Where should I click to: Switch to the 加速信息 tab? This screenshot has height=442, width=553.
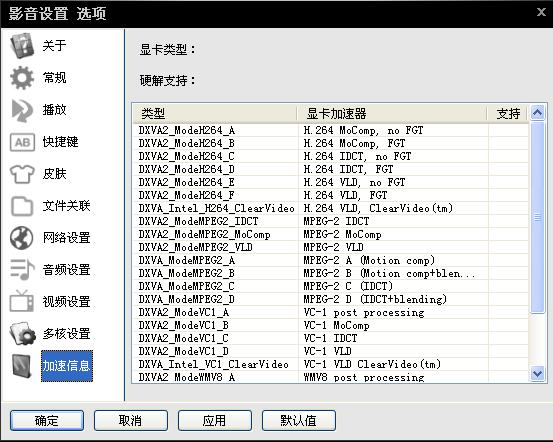[67, 366]
